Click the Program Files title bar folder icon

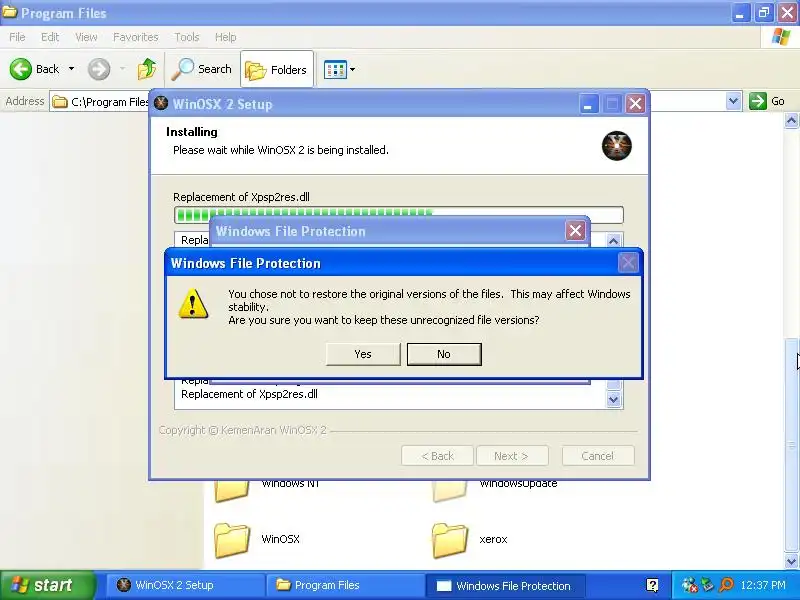(9, 11)
